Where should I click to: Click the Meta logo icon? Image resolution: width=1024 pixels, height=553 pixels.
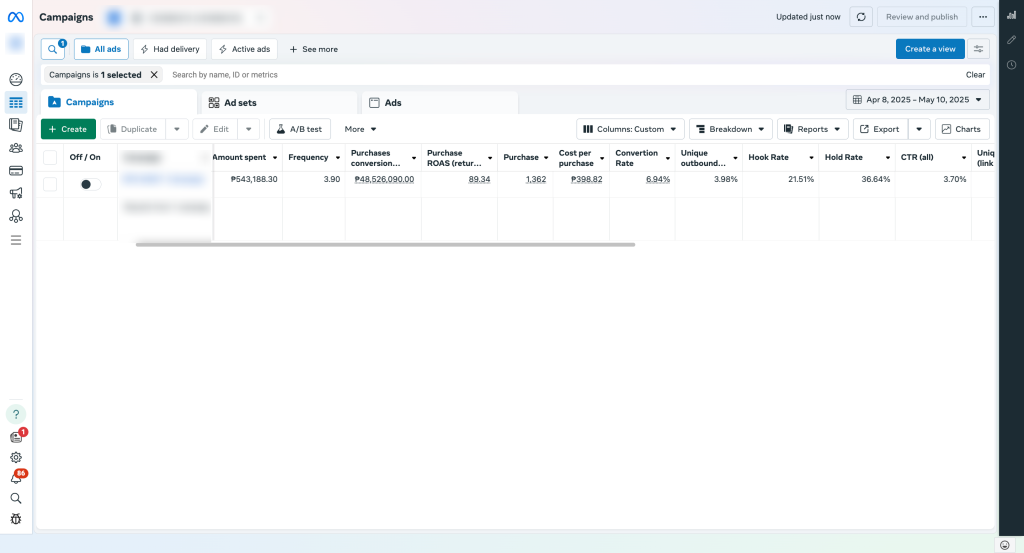(15, 17)
